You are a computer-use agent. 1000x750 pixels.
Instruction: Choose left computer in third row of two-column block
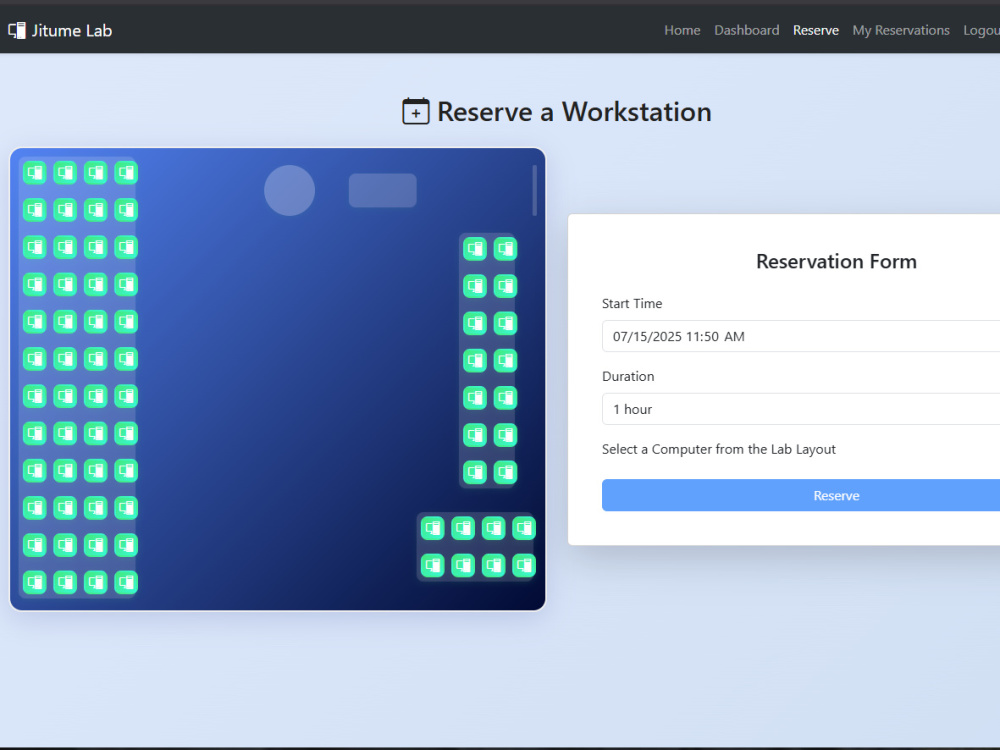[x=474, y=323]
